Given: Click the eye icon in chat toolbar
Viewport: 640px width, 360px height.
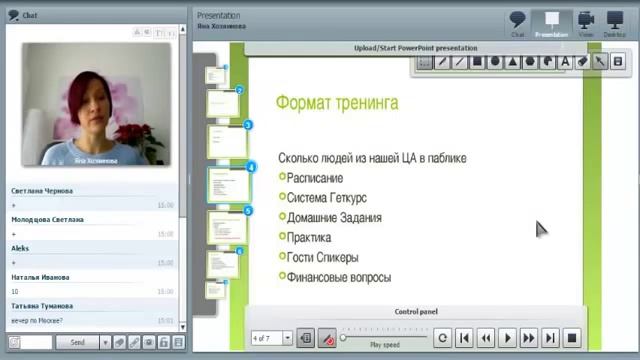Looking at the screenshot, I should pos(149,342).
